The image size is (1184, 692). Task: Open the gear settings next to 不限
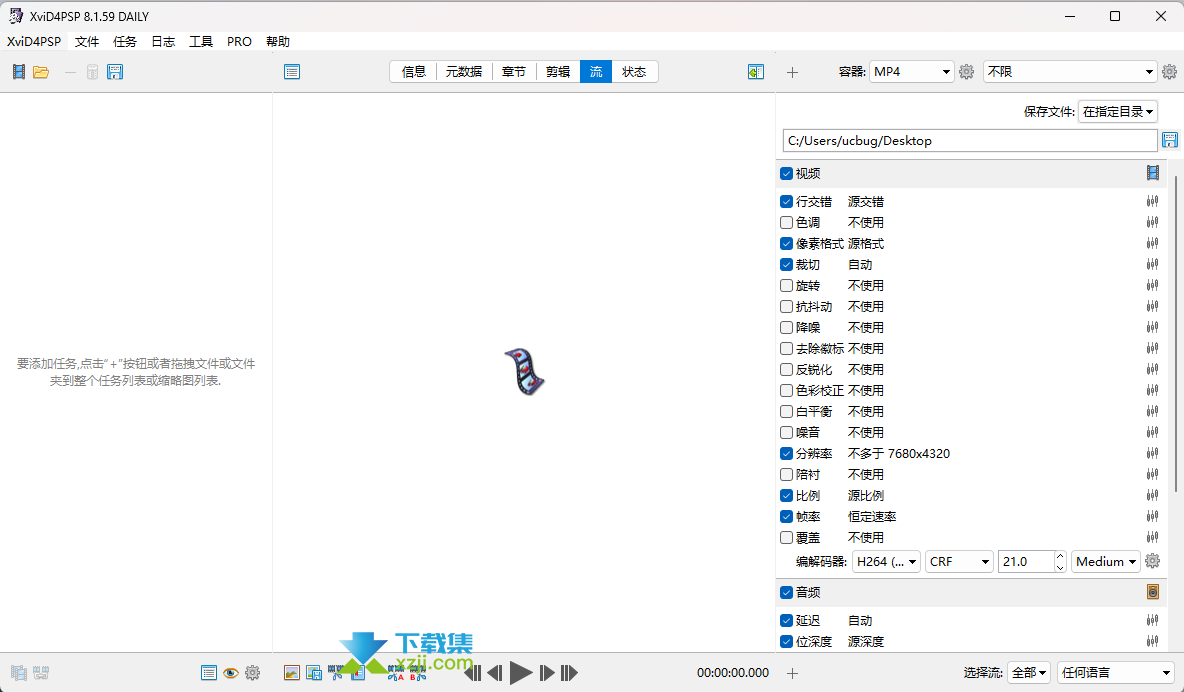(1170, 72)
